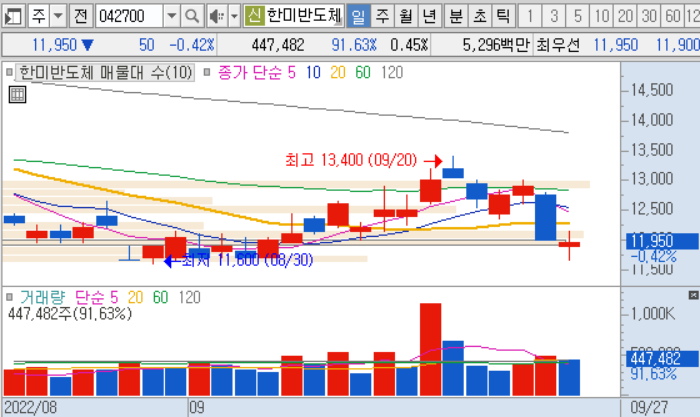Click the 447,482주(91.63%) volume readout
Screen dimensions: 700x417
[x=70, y=314]
